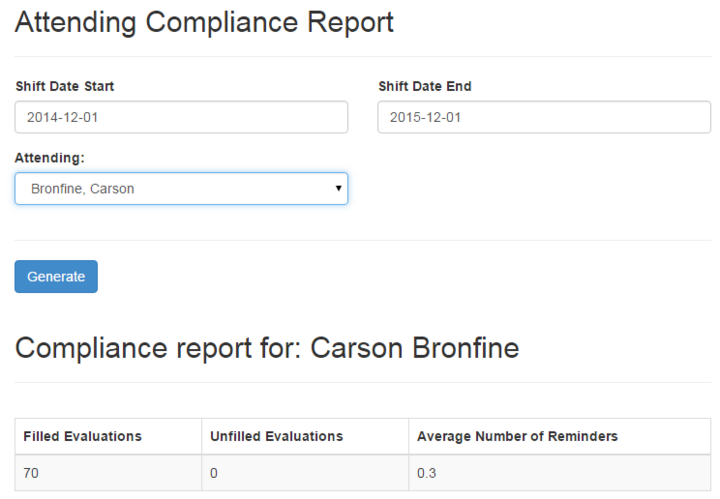This screenshot has height=499, width=720.
Task: Click the empty area beside the Generate button
Action: [367, 276]
